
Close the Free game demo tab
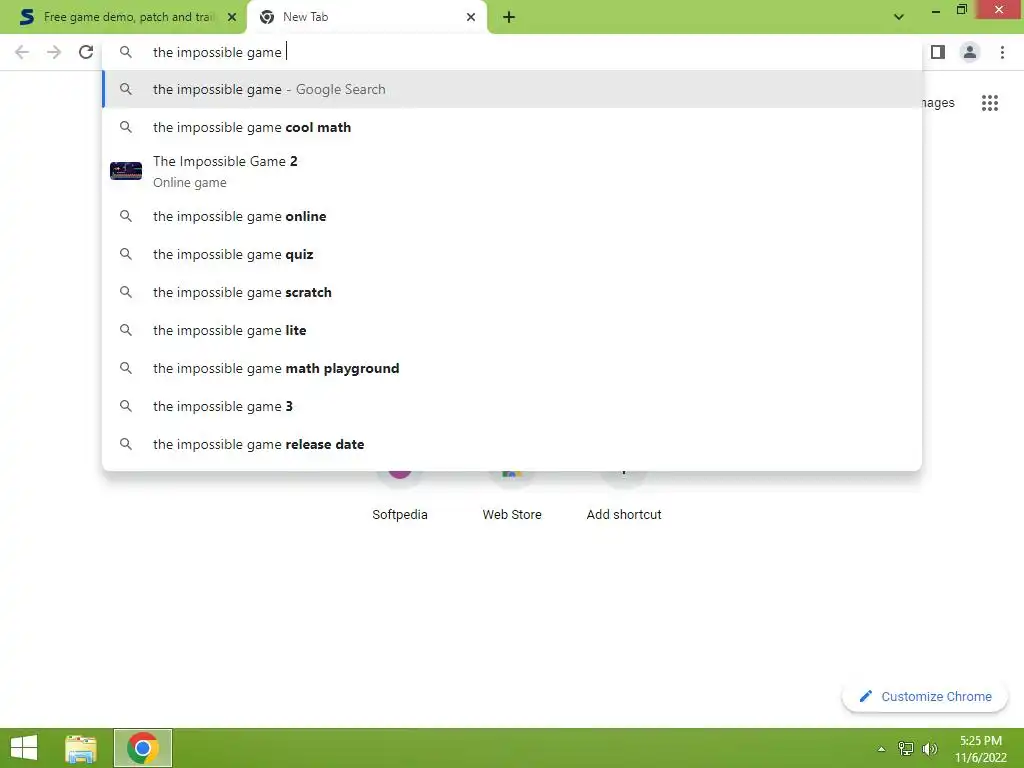tap(231, 17)
